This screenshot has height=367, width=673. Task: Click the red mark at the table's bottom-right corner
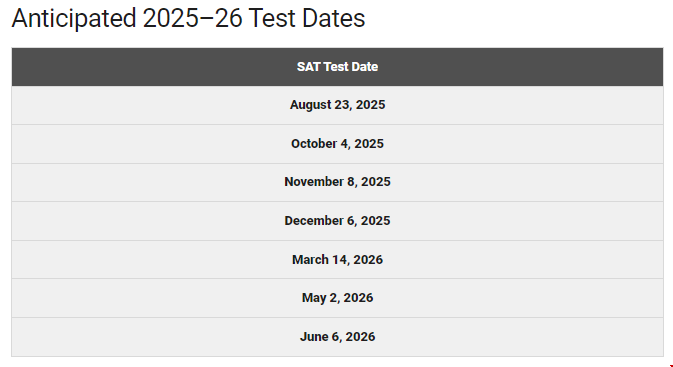(x=671, y=366)
